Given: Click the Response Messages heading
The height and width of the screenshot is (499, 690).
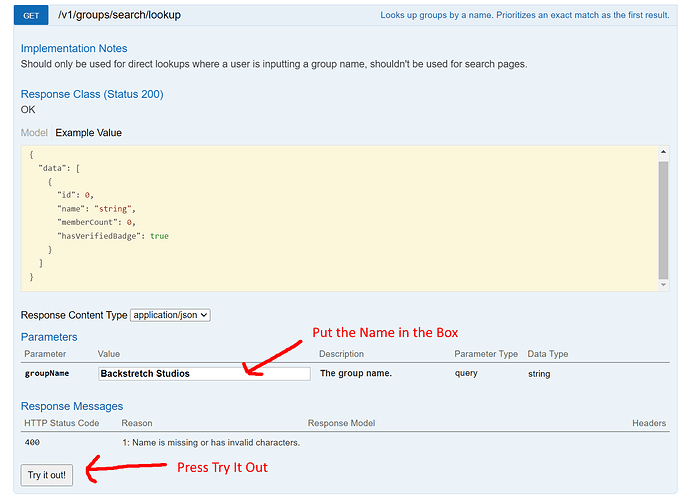Looking at the screenshot, I should click(72, 406).
